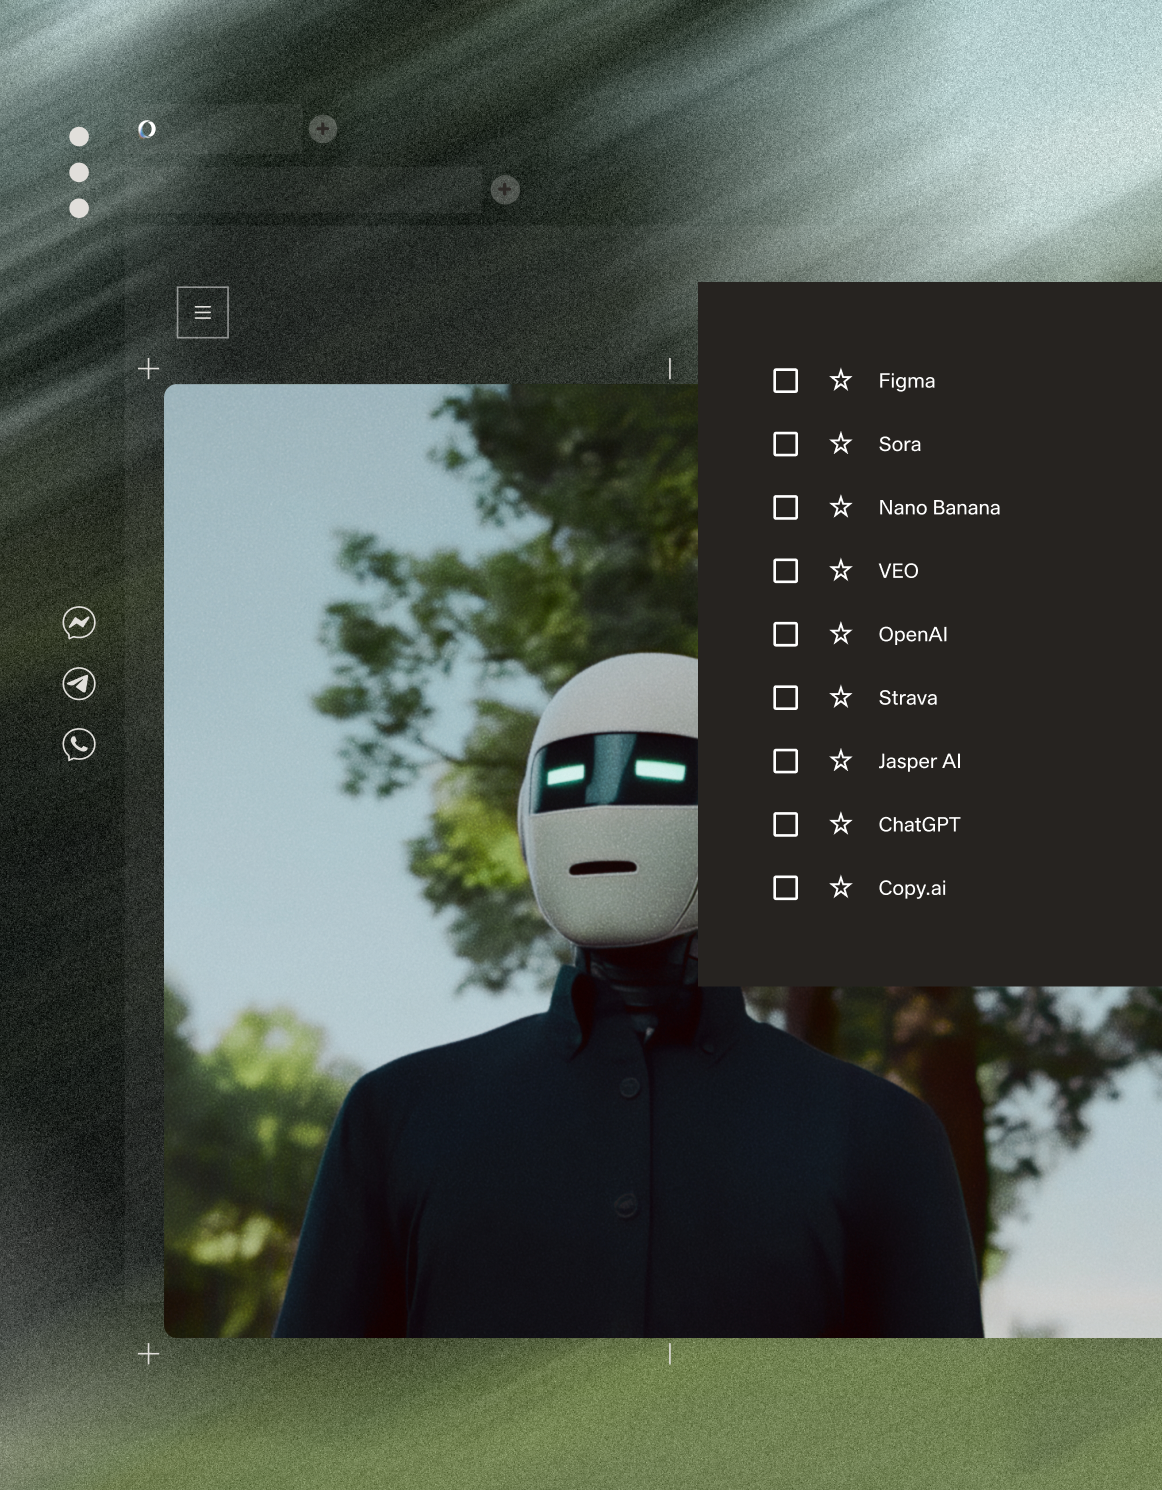Open the WhatsApp sidebar icon
This screenshot has height=1490, width=1162.
pyautogui.click(x=79, y=744)
